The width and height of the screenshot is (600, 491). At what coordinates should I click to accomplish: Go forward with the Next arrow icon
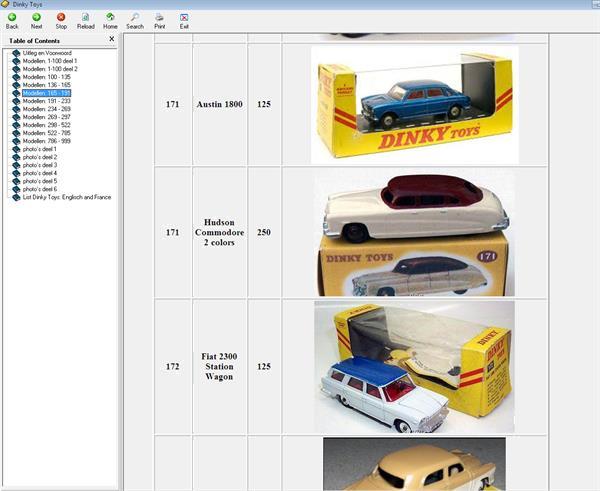pyautogui.click(x=36, y=17)
